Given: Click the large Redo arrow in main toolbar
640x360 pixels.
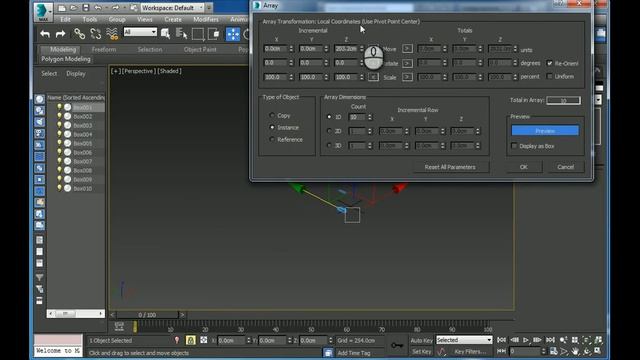Looking at the screenshot, I should (60, 34).
